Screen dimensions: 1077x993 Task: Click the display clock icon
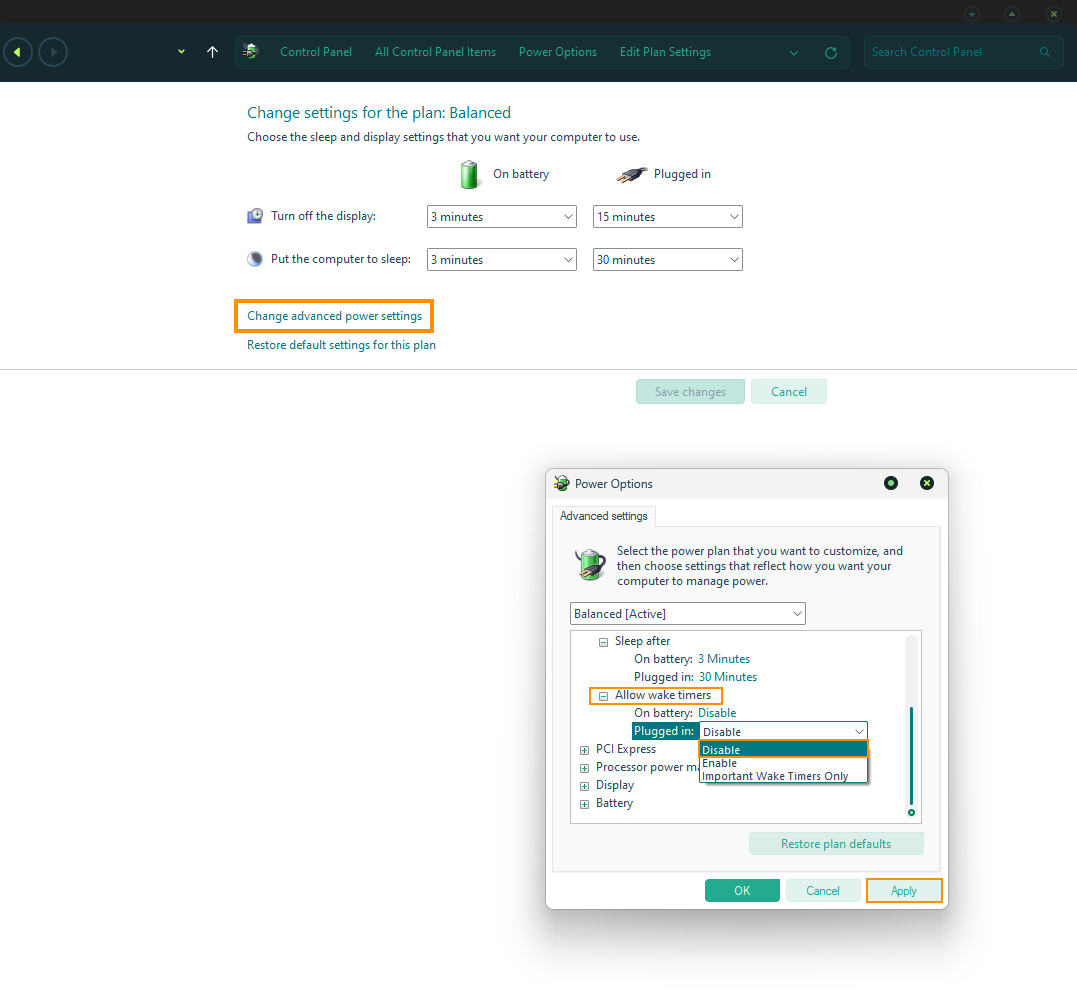click(x=255, y=216)
